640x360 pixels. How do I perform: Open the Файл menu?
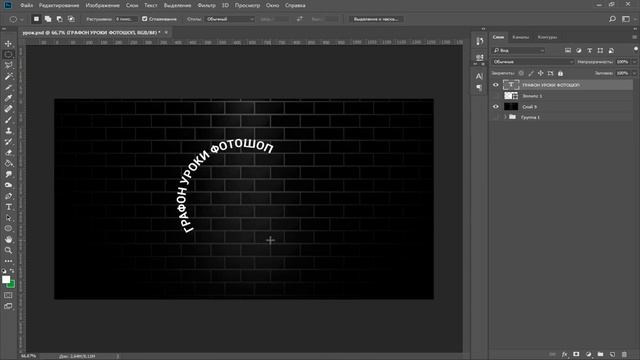[27, 5]
